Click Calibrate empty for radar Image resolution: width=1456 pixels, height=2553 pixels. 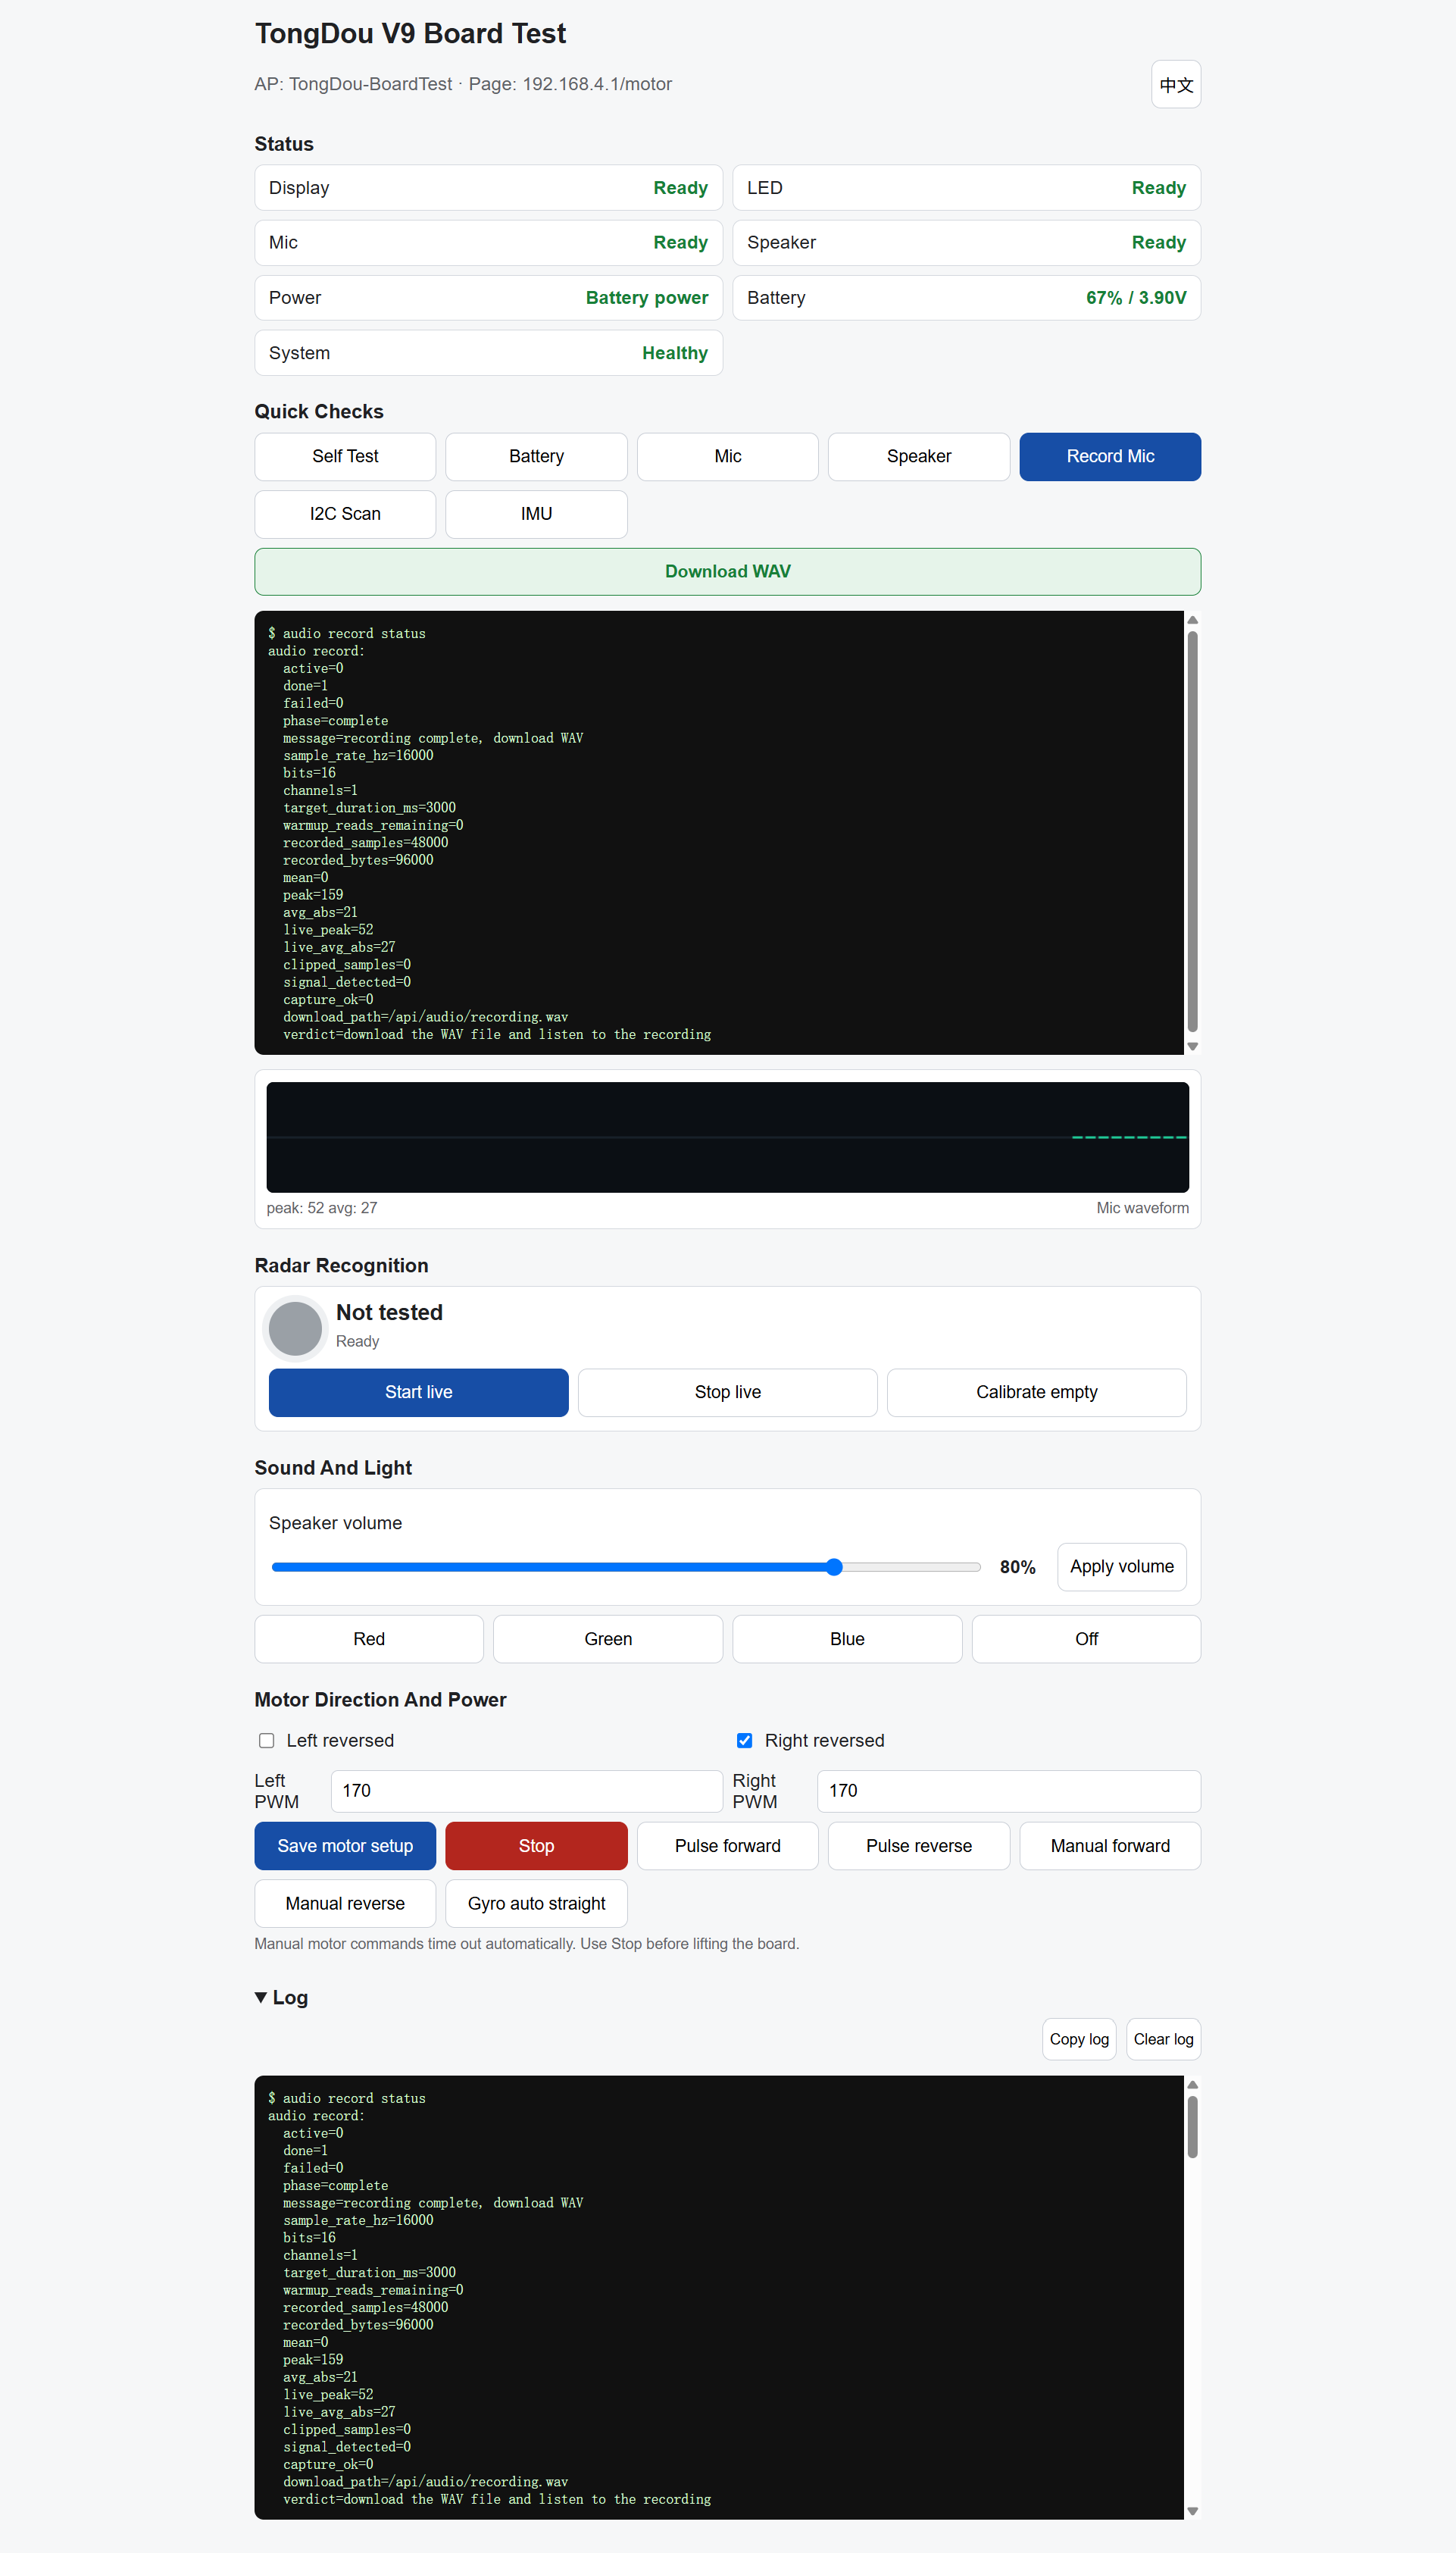coord(1036,1392)
